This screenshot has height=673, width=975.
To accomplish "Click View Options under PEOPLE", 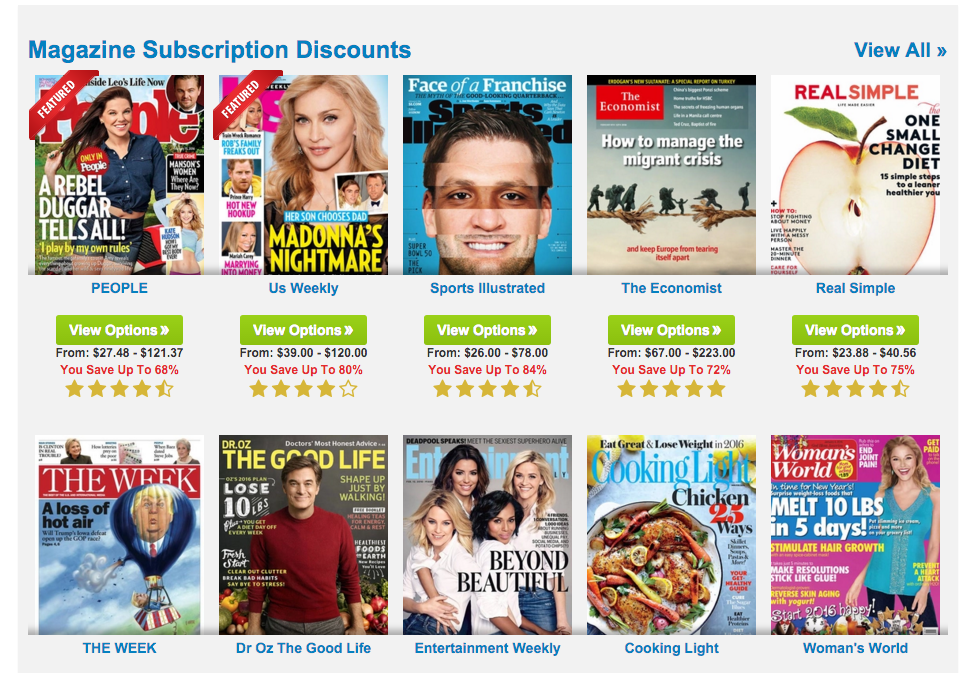I will click(119, 330).
